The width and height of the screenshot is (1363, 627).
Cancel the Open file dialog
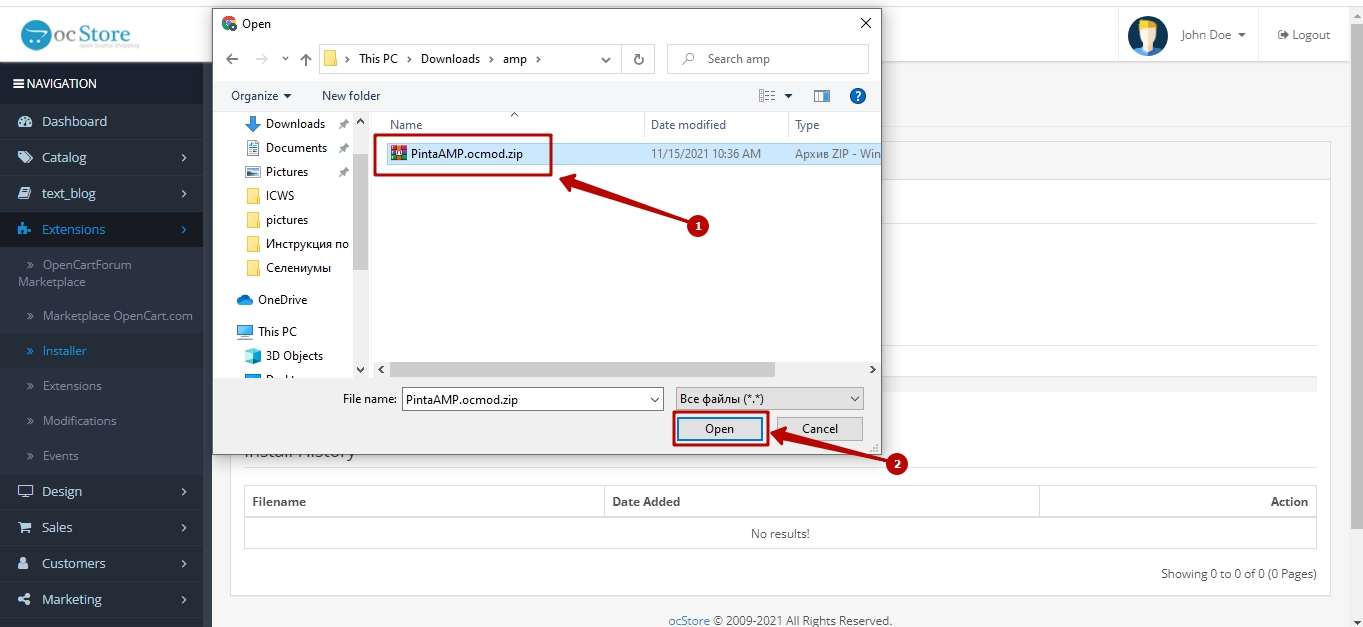point(820,429)
